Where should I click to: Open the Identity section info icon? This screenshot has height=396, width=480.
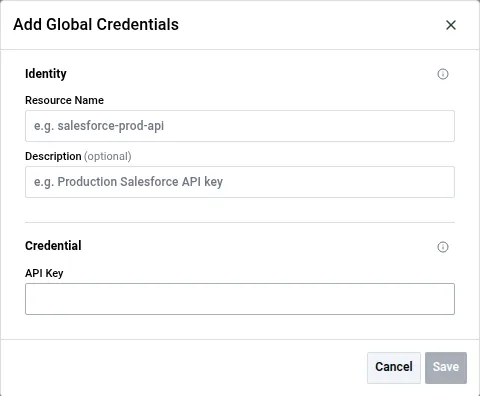[x=443, y=74]
